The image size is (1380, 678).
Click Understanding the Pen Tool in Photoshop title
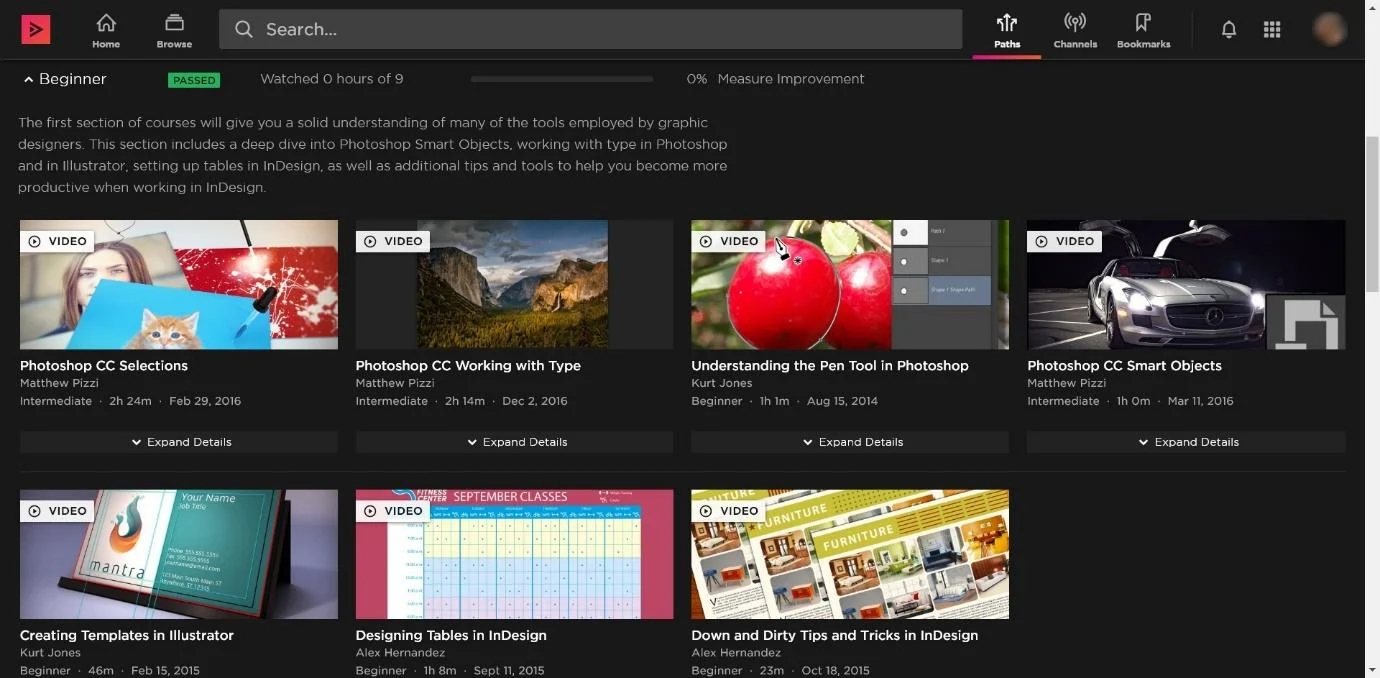pos(830,366)
